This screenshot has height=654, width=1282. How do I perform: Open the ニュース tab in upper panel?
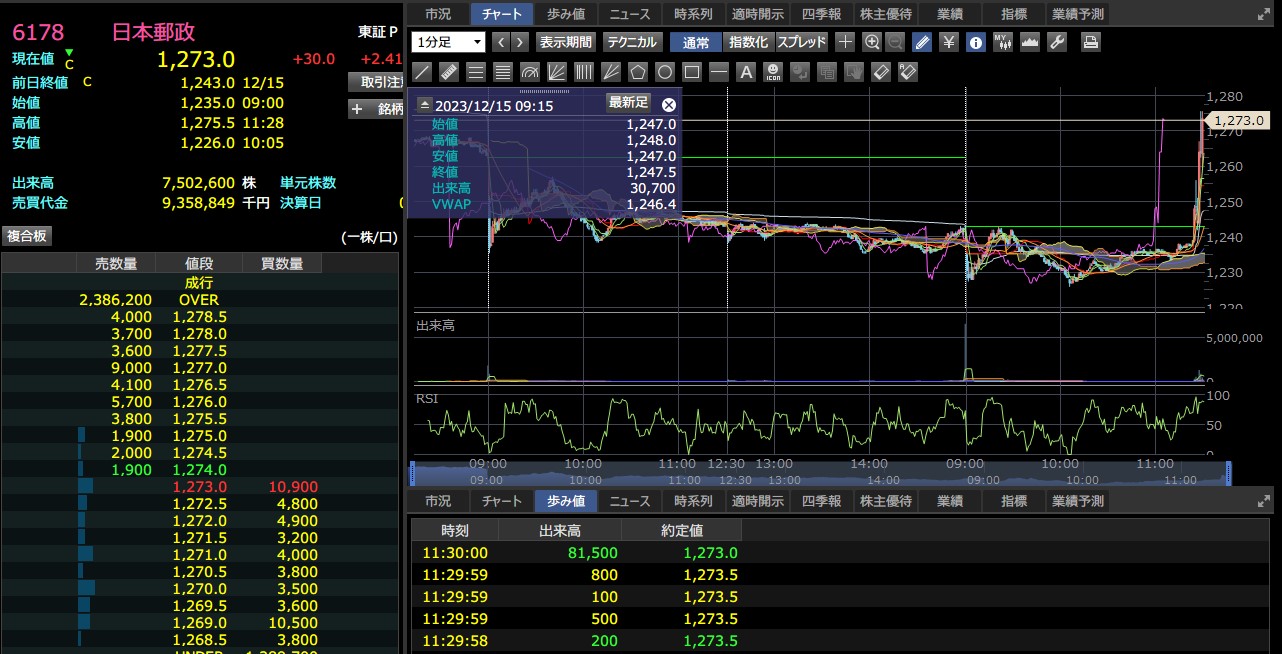tap(630, 14)
